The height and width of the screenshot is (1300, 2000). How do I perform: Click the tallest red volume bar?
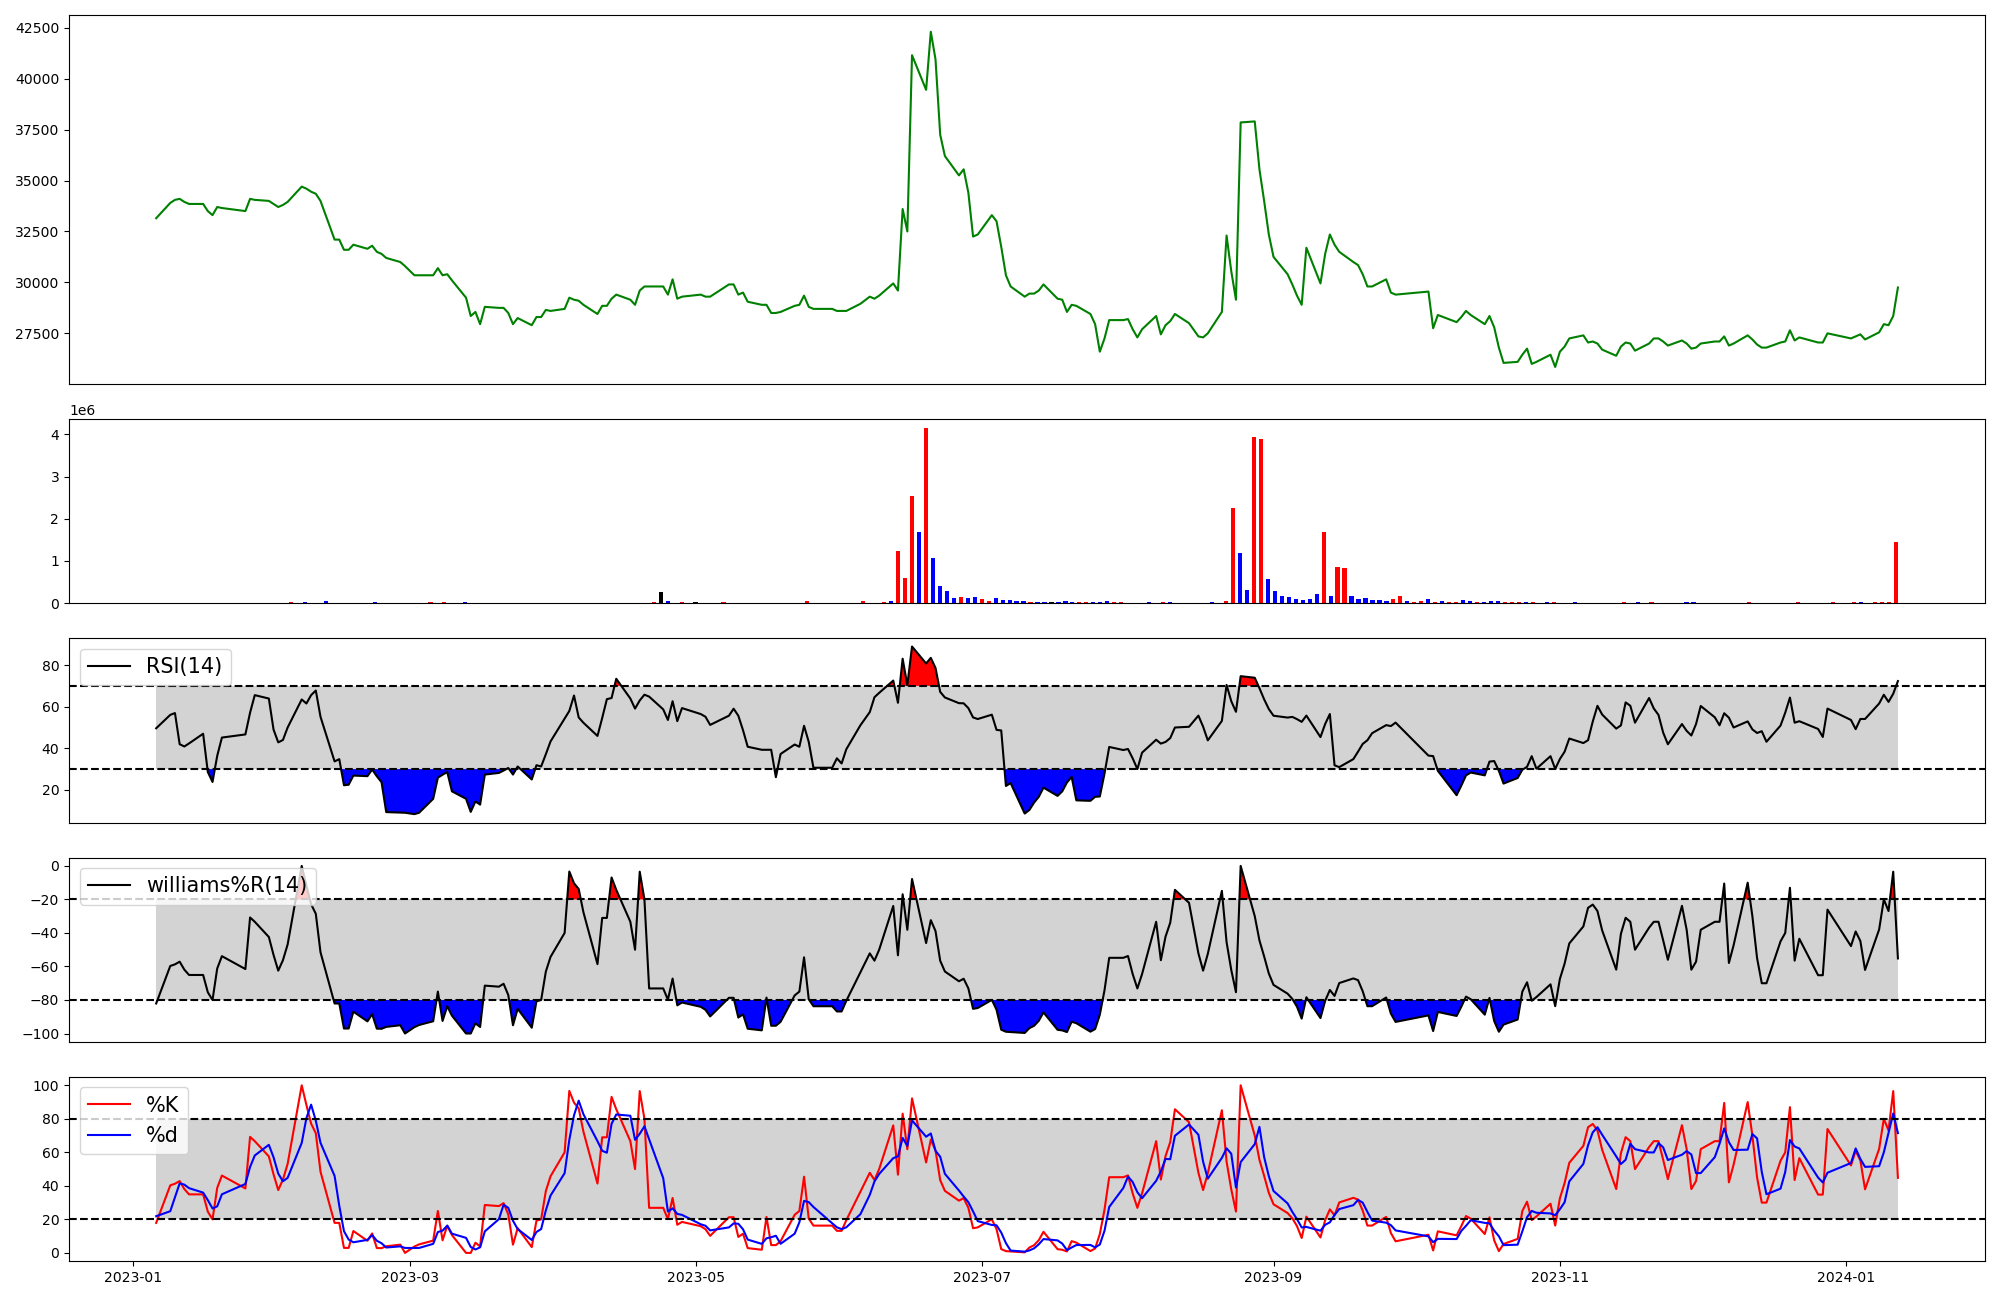(x=926, y=515)
